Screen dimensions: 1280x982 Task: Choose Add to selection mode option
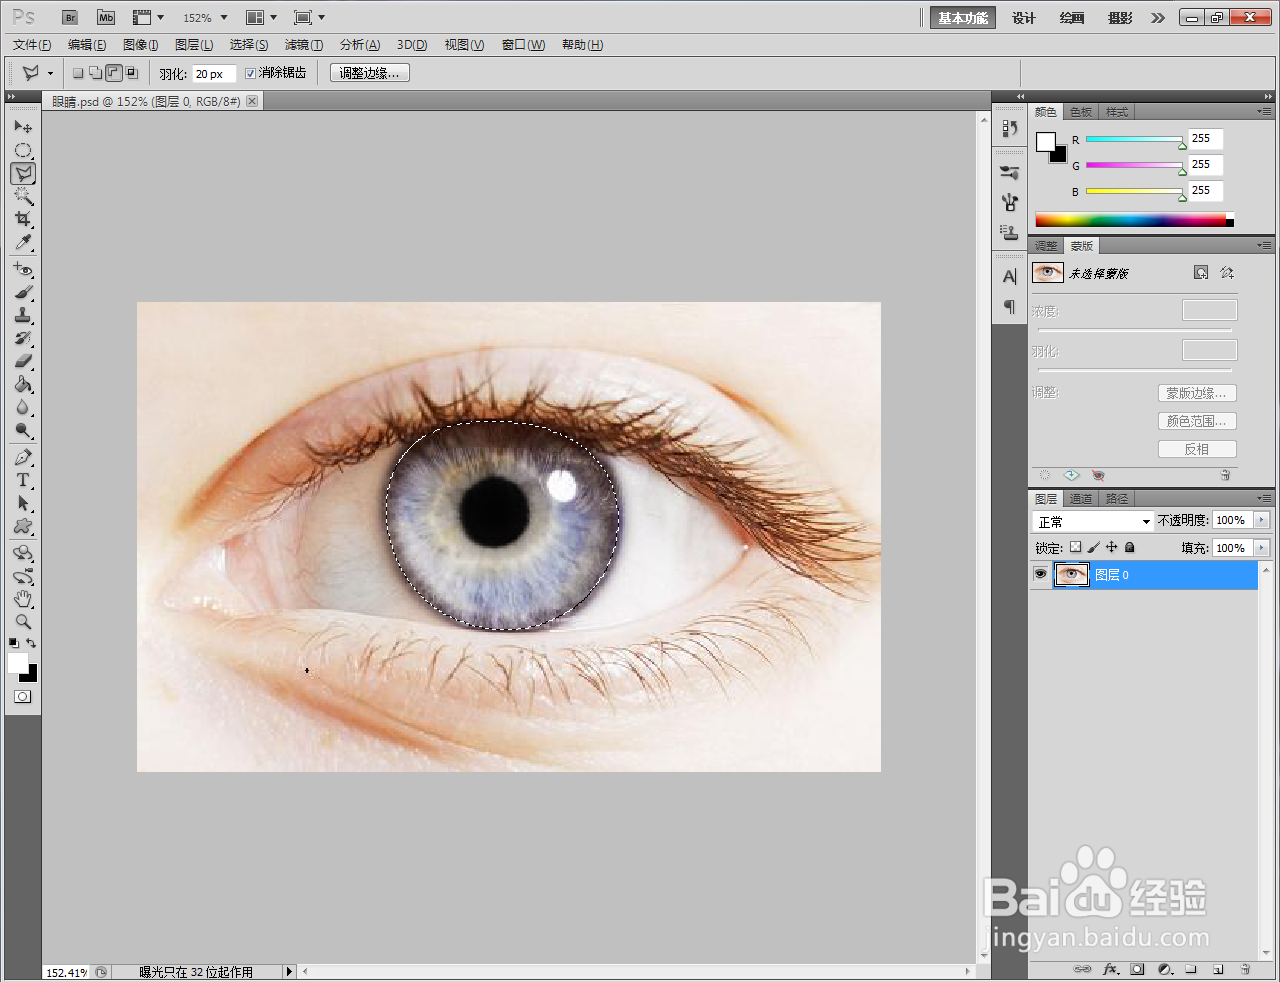96,73
